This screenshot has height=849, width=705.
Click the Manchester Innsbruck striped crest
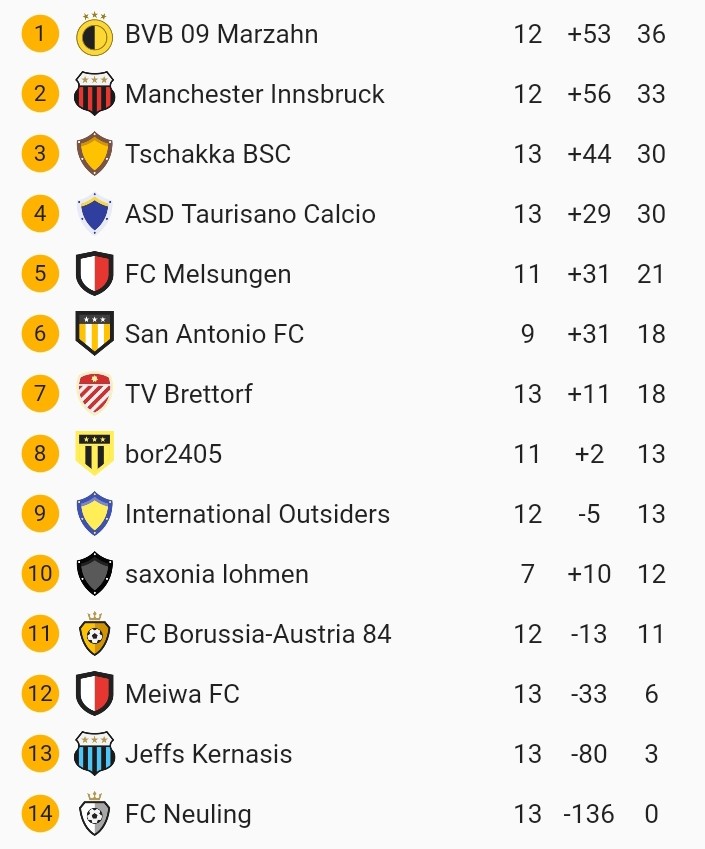point(95,94)
